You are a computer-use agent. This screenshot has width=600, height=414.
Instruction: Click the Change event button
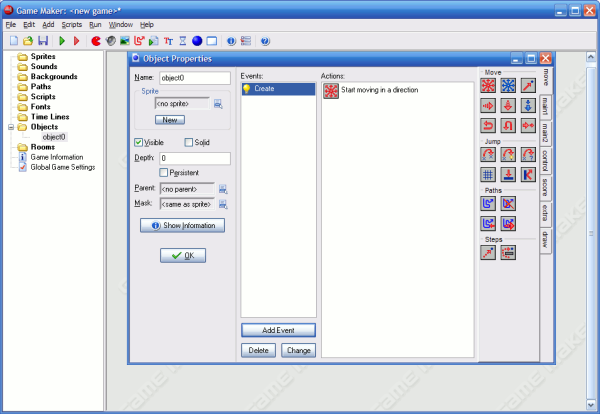click(298, 350)
